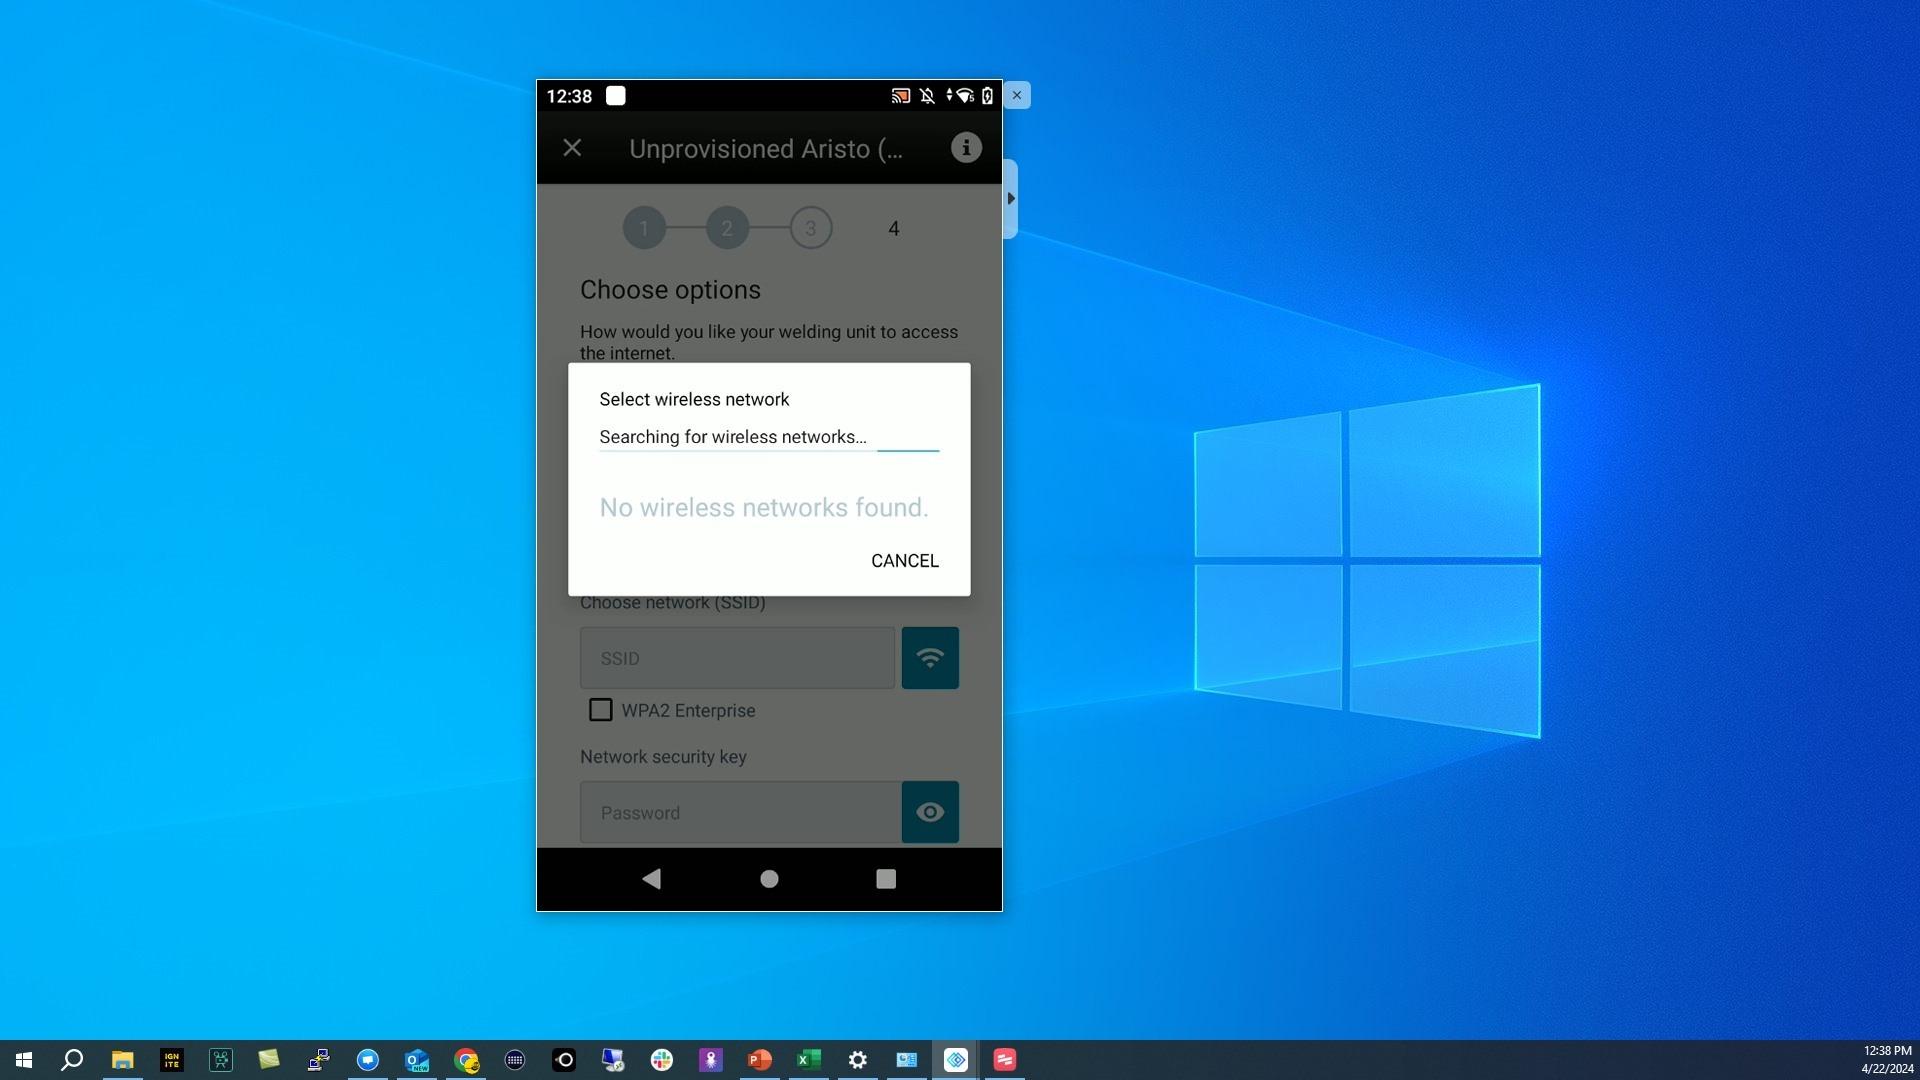Open Google Chrome from taskbar
Viewport: 1920px width, 1080px height.
(x=466, y=1060)
